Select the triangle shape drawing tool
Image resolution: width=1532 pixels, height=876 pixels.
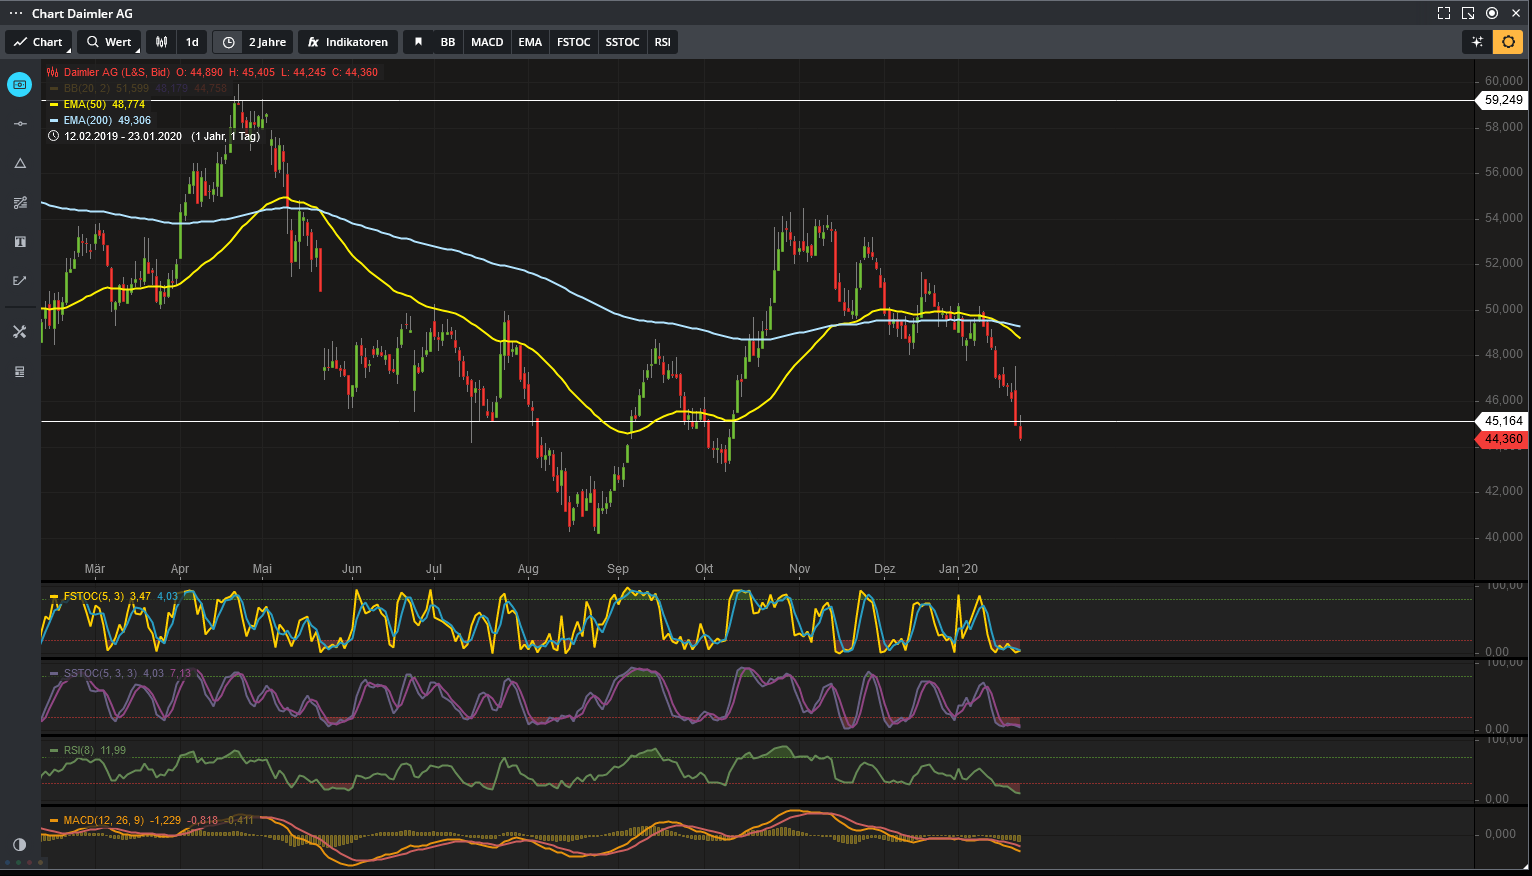20,163
